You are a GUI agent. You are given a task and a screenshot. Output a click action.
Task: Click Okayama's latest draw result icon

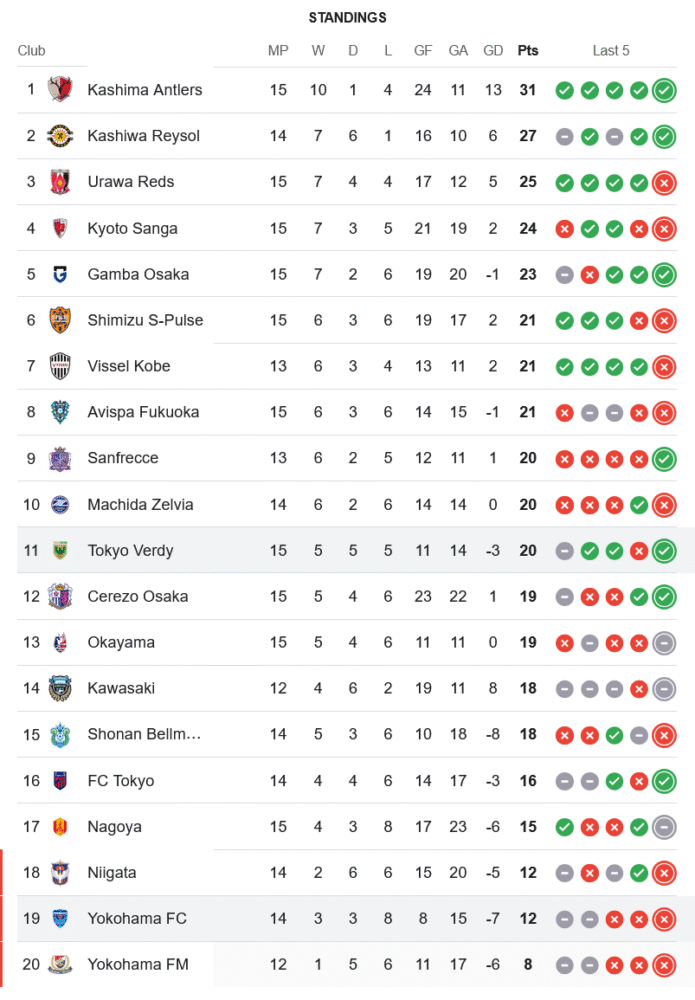[x=663, y=642]
